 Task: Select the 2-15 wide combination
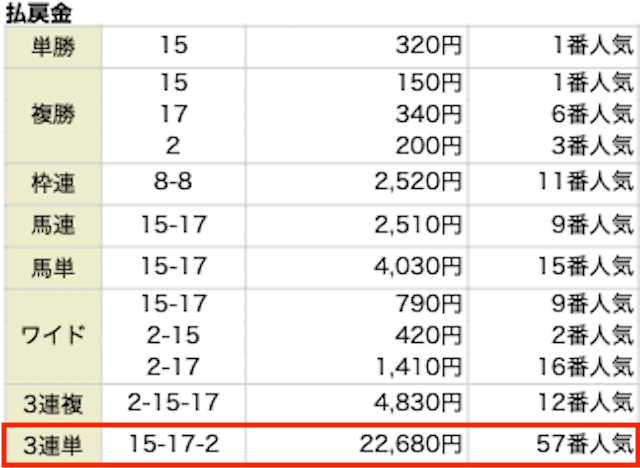click(x=173, y=336)
